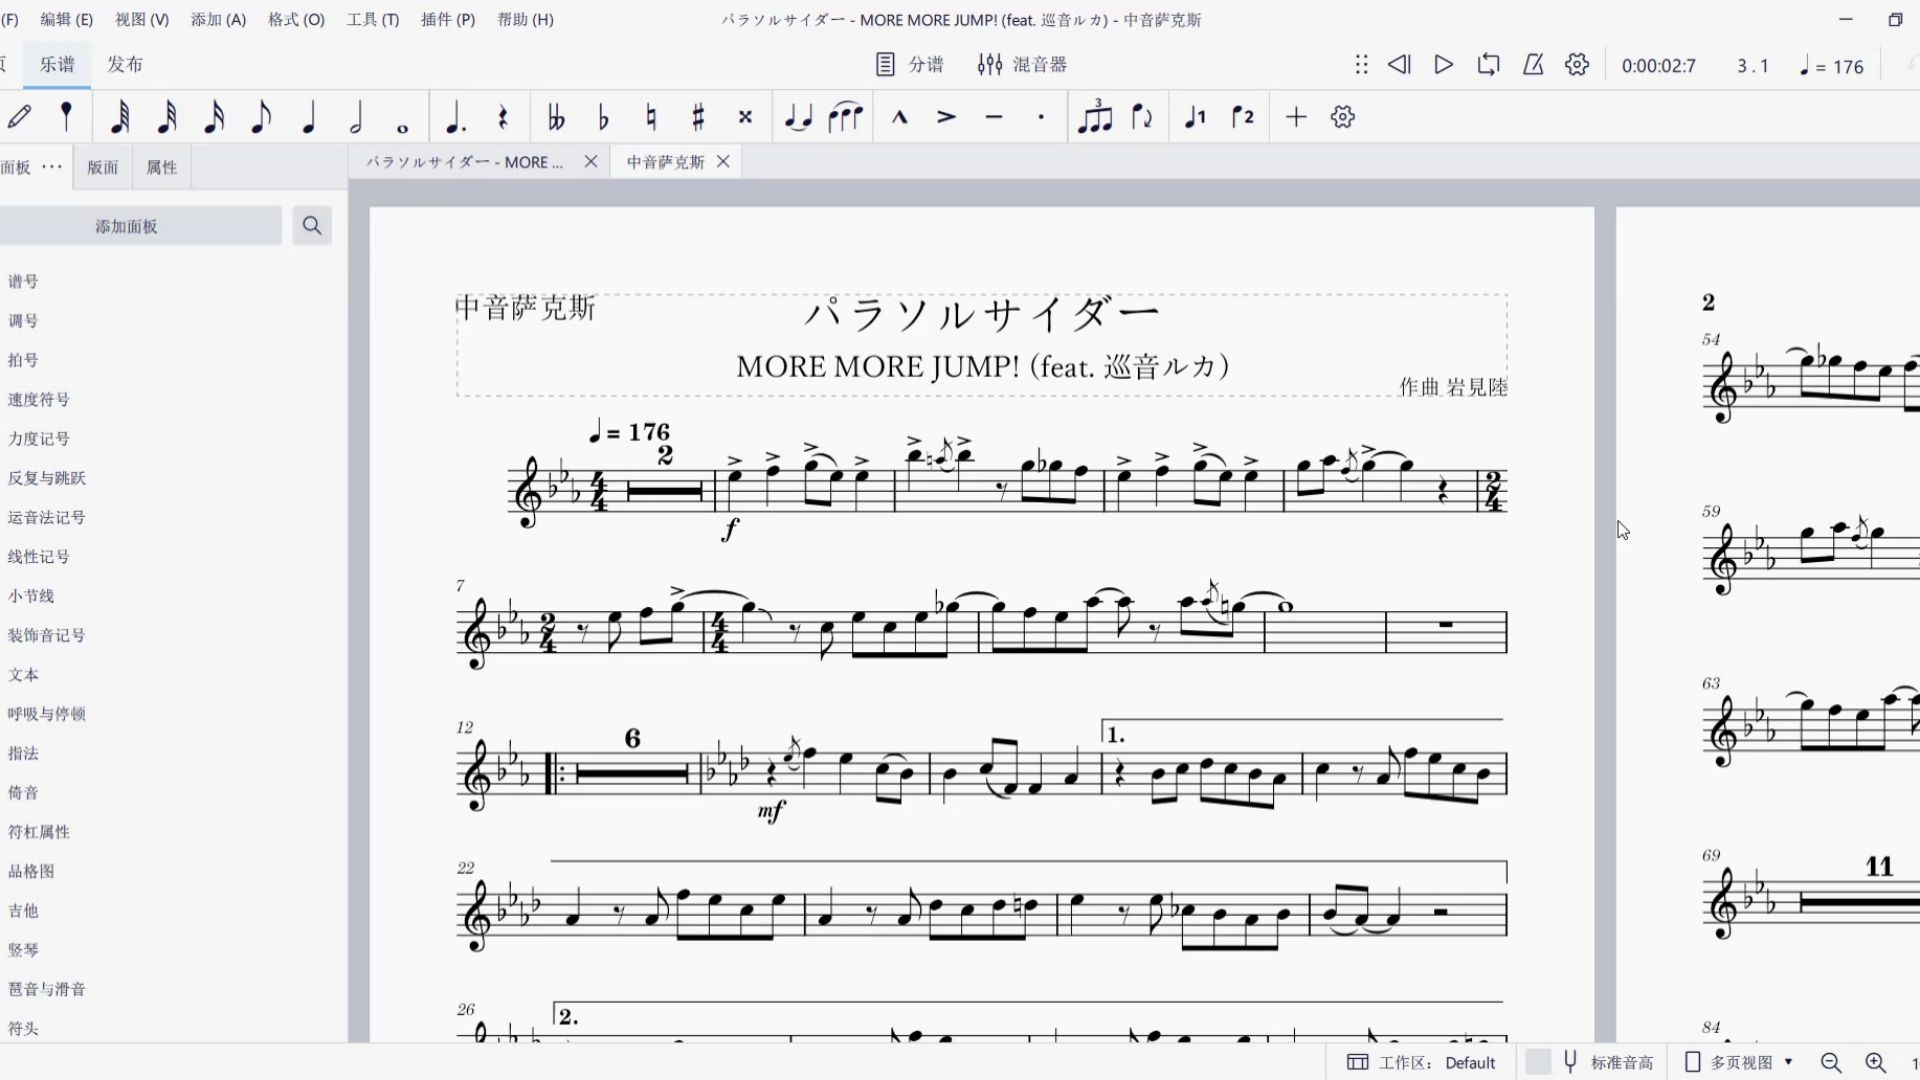This screenshot has height=1080, width=1920.
Task: Select the 64th note duration
Action: (119, 117)
